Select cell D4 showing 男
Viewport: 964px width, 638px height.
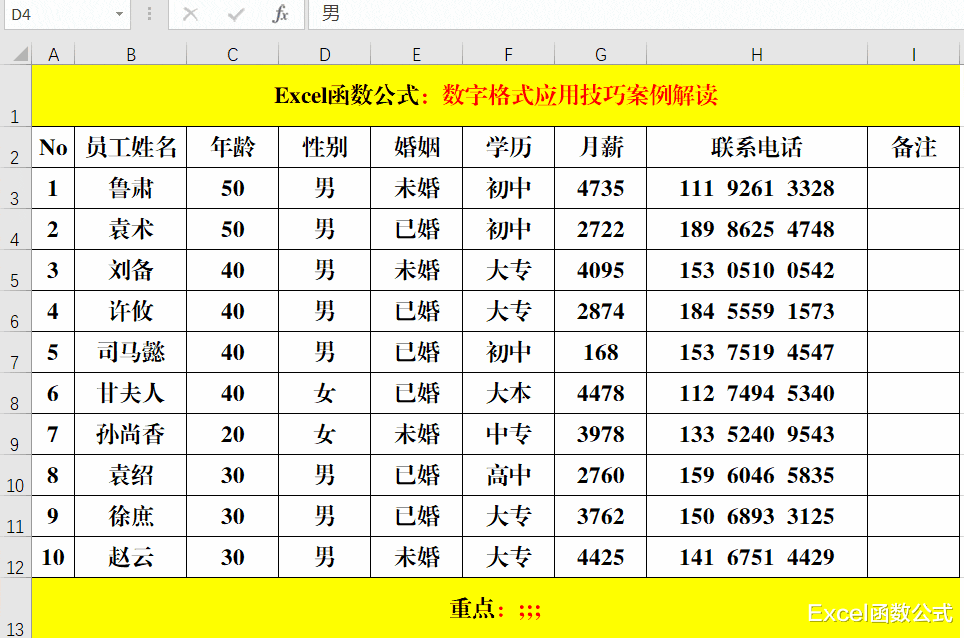(x=324, y=229)
